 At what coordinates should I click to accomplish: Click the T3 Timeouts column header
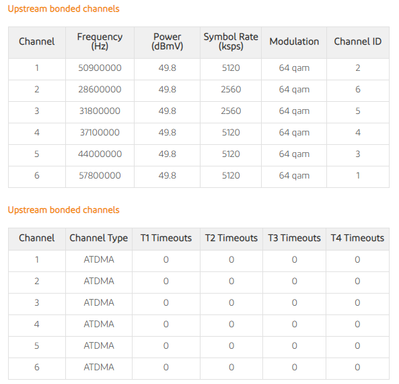[294, 238]
